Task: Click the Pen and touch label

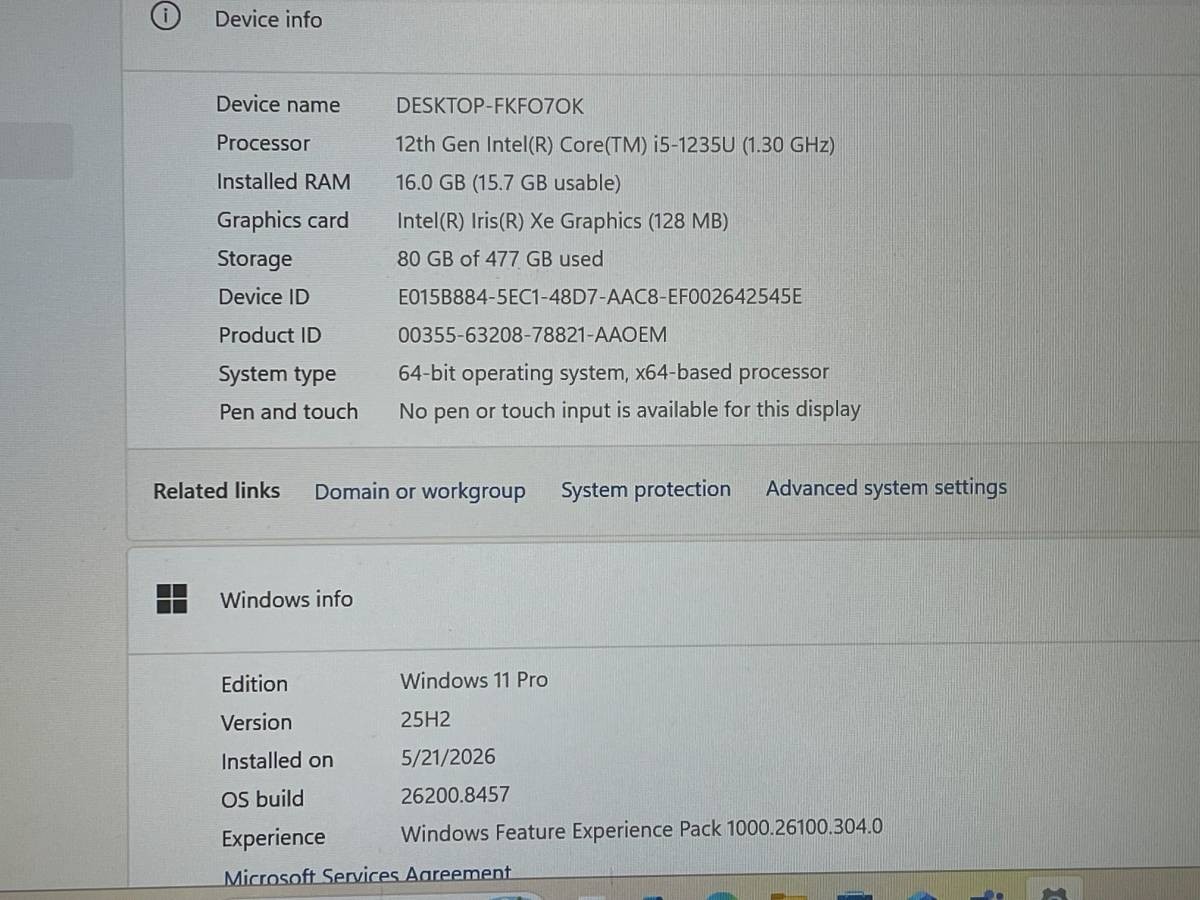Action: tap(288, 412)
